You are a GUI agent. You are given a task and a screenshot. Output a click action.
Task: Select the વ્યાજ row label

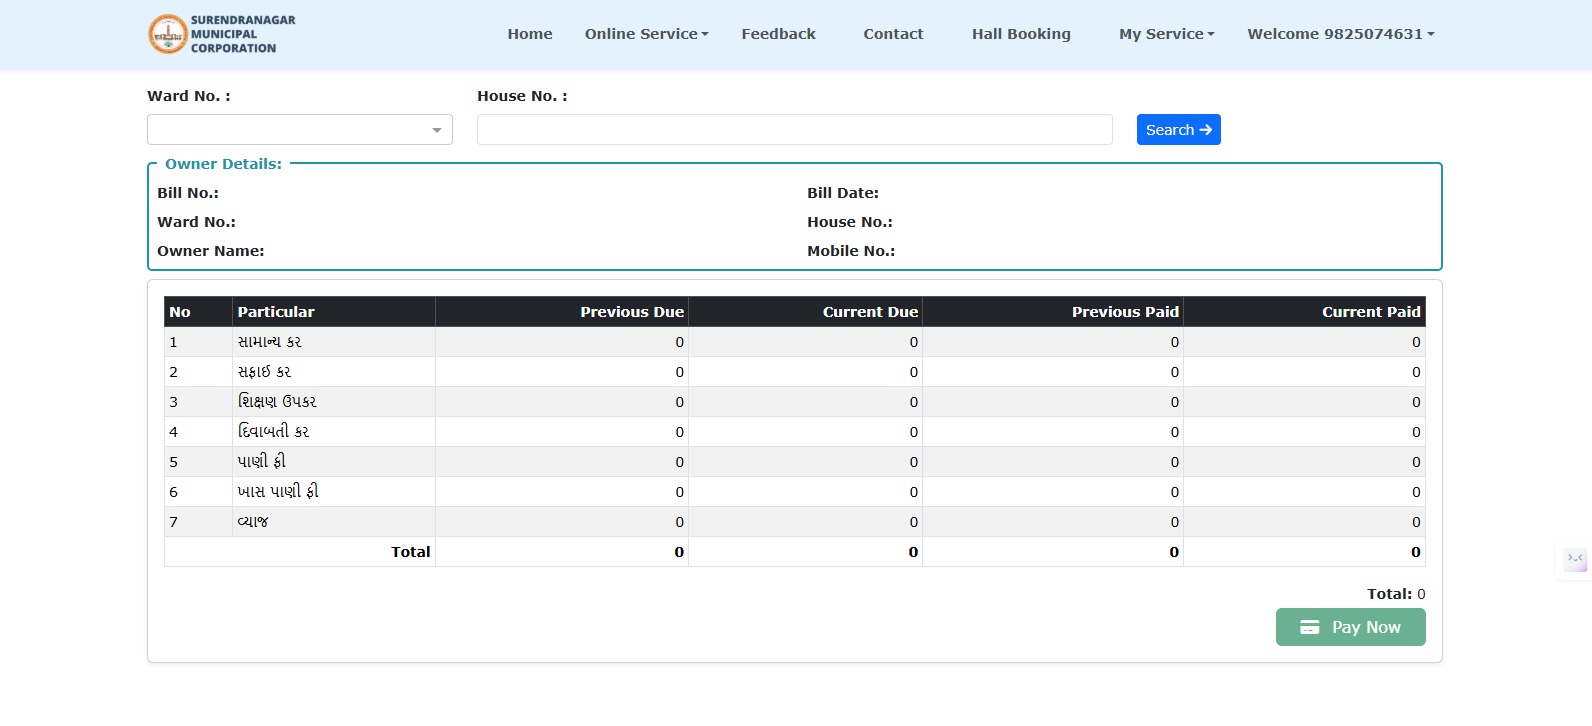pyautogui.click(x=253, y=522)
